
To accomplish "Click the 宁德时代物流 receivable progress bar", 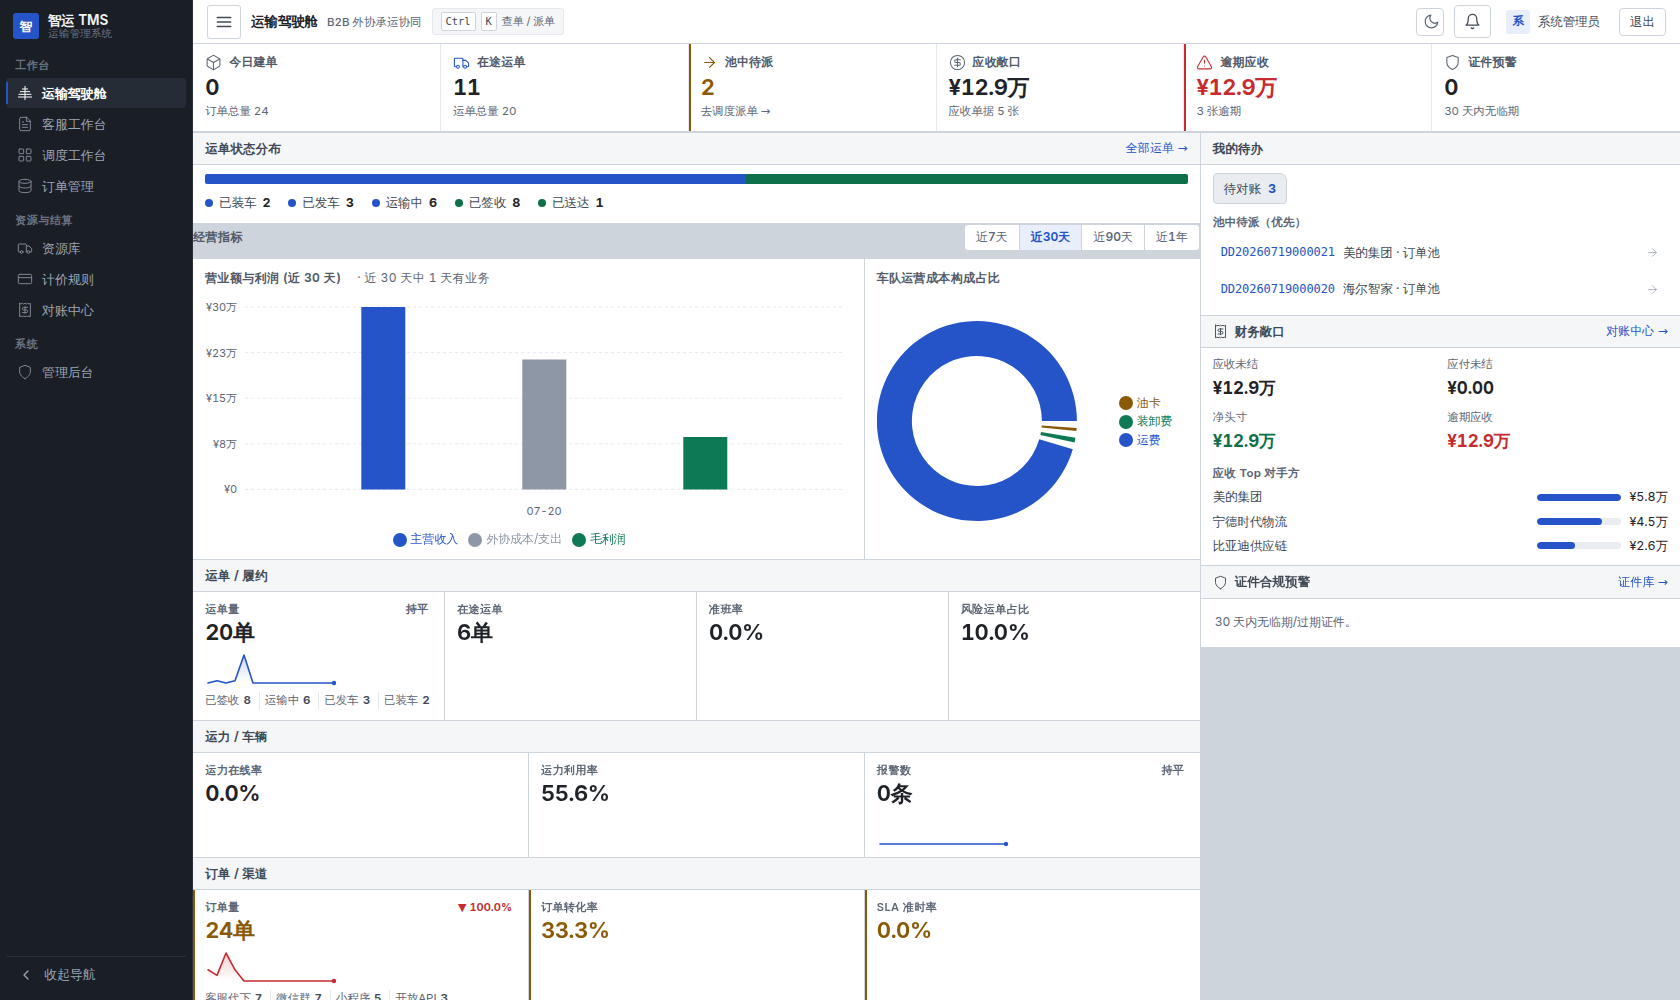I will coord(1579,521).
